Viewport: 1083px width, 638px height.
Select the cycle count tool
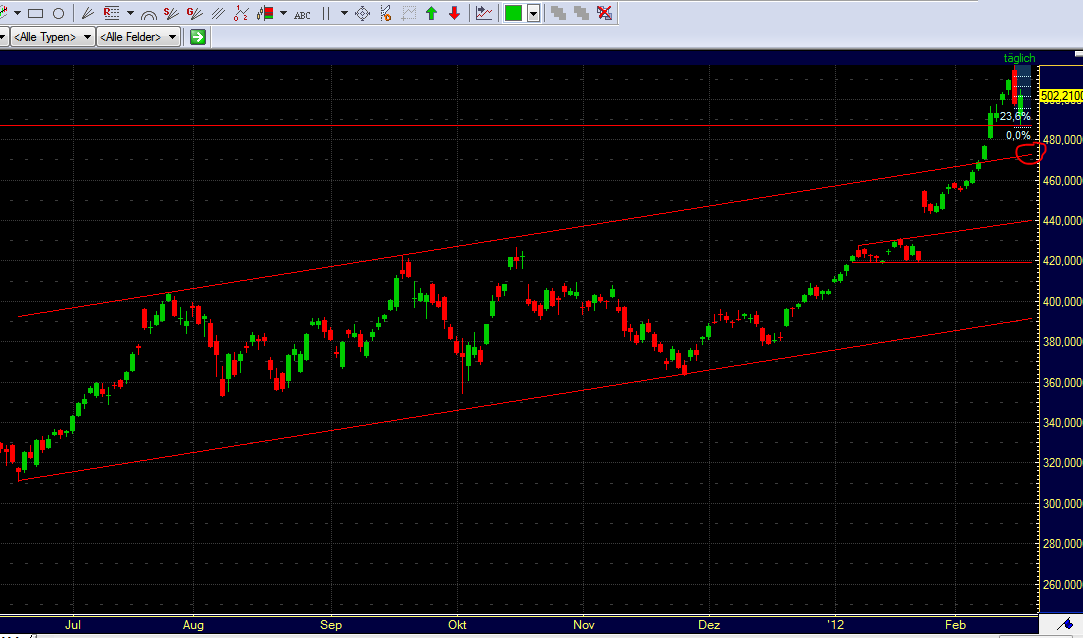tap(242, 13)
